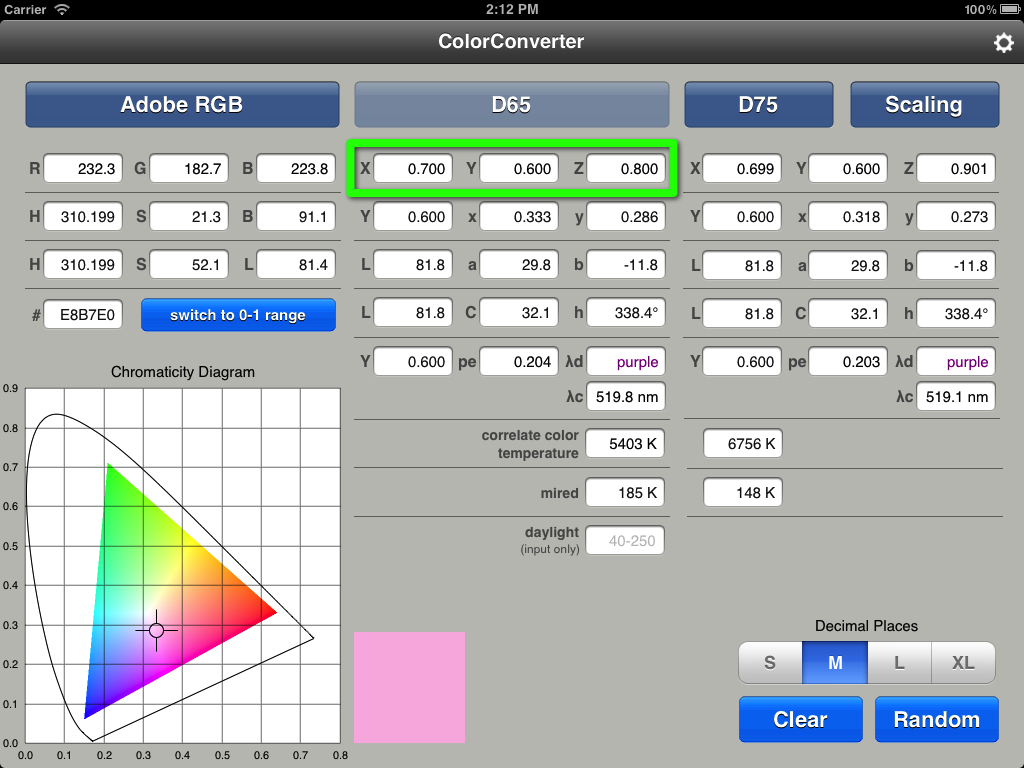Image resolution: width=1024 pixels, height=768 pixels.
Task: Tap the pink color preview swatch
Action: (409, 687)
